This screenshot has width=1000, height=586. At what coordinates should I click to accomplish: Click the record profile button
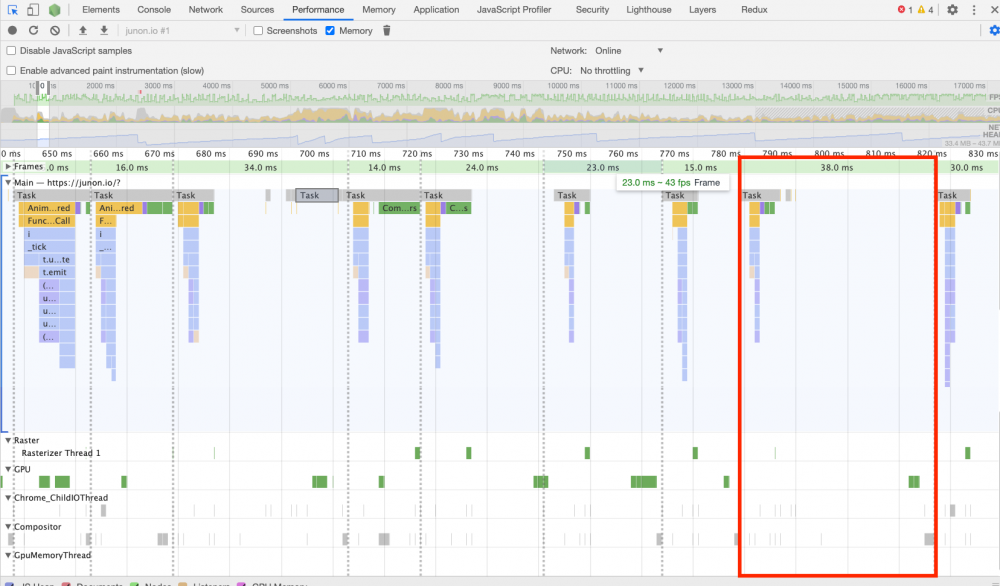click(x=12, y=30)
